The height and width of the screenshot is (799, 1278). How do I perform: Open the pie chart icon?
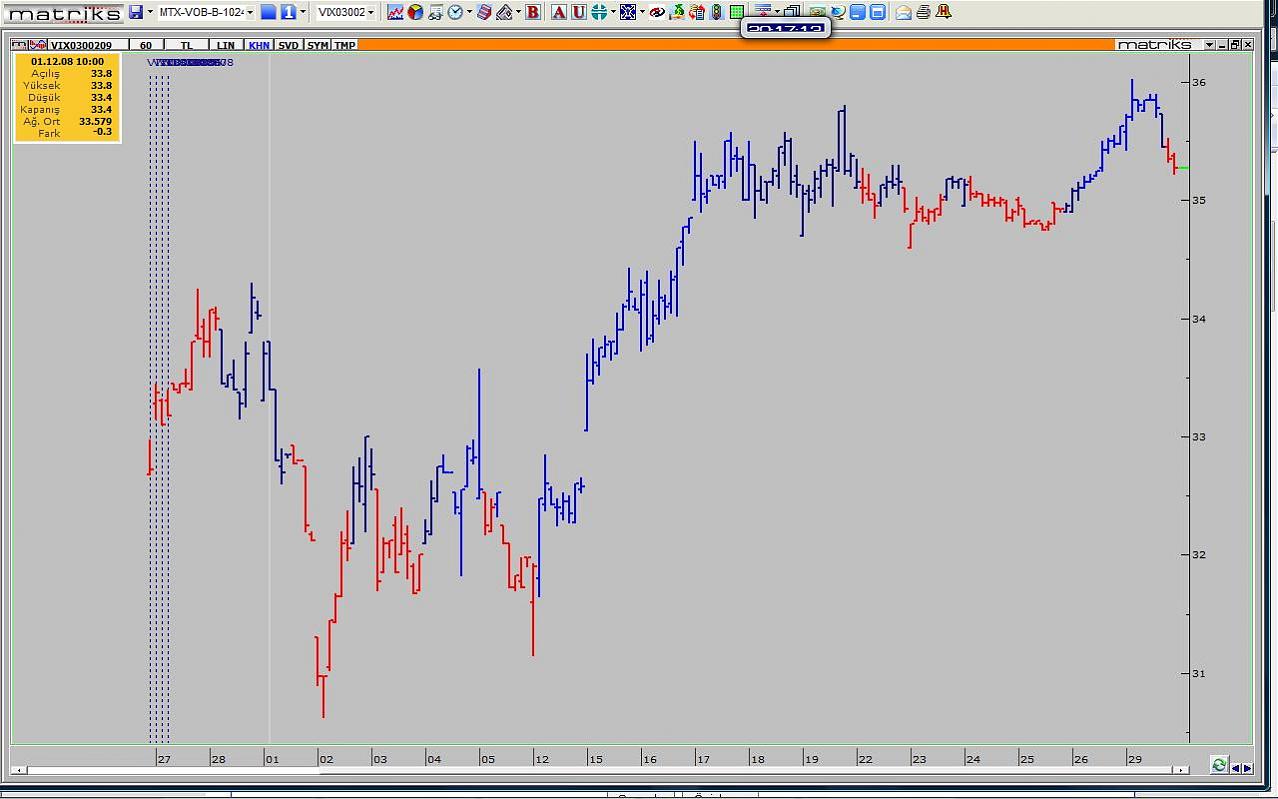(415, 12)
